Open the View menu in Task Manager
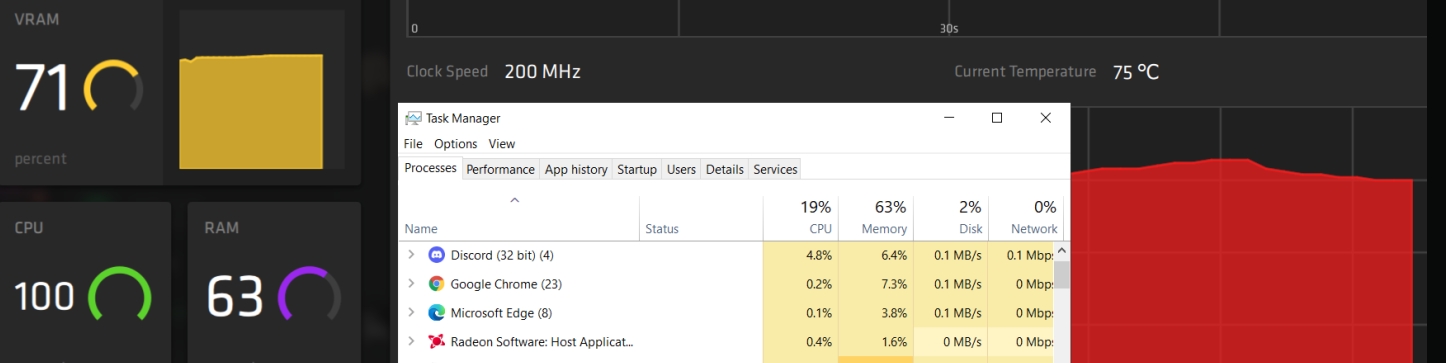 coord(502,144)
